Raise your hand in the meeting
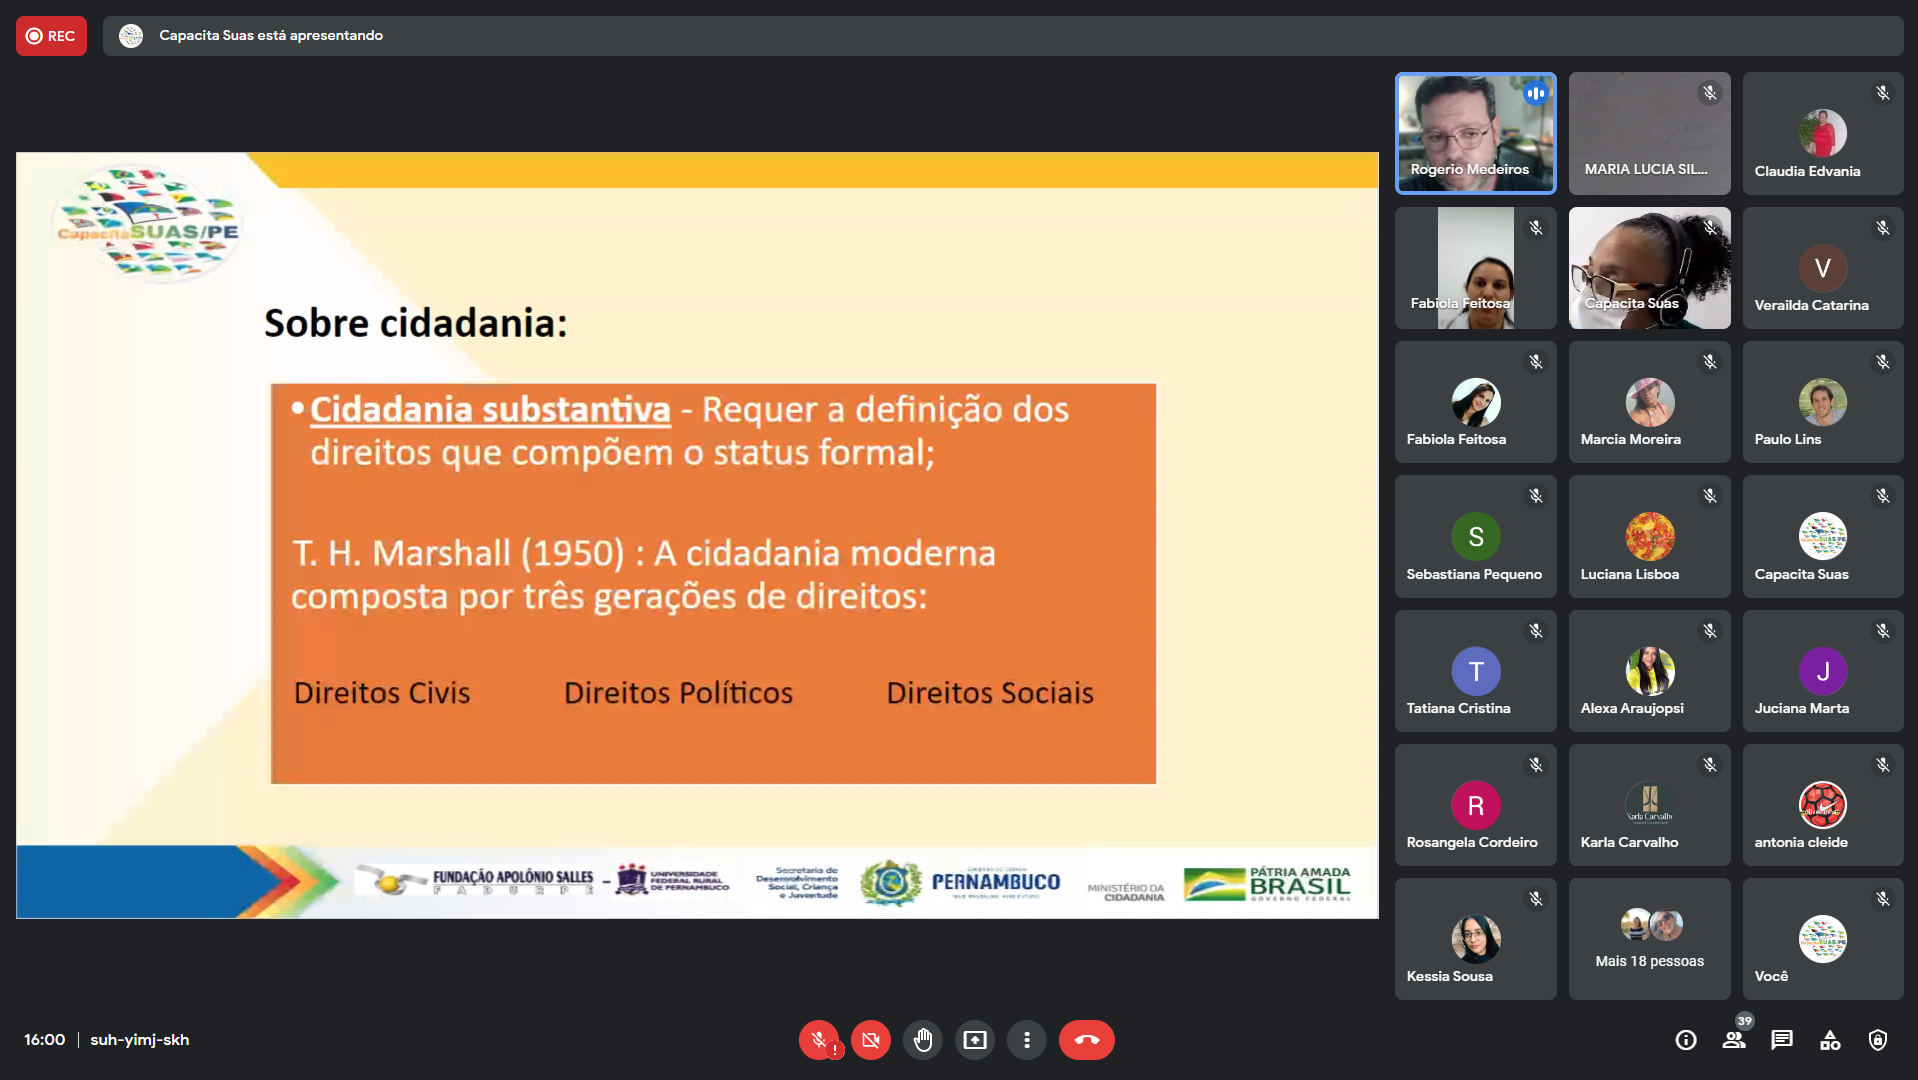This screenshot has height=1080, width=1918. (x=922, y=1040)
